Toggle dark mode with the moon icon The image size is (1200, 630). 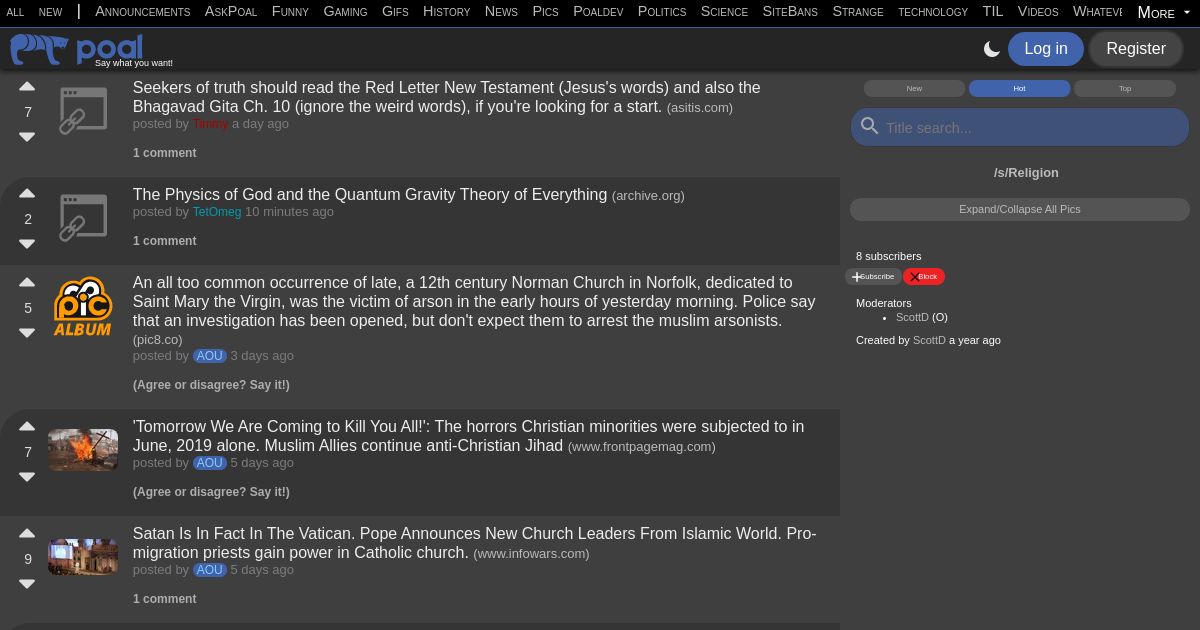(x=992, y=49)
